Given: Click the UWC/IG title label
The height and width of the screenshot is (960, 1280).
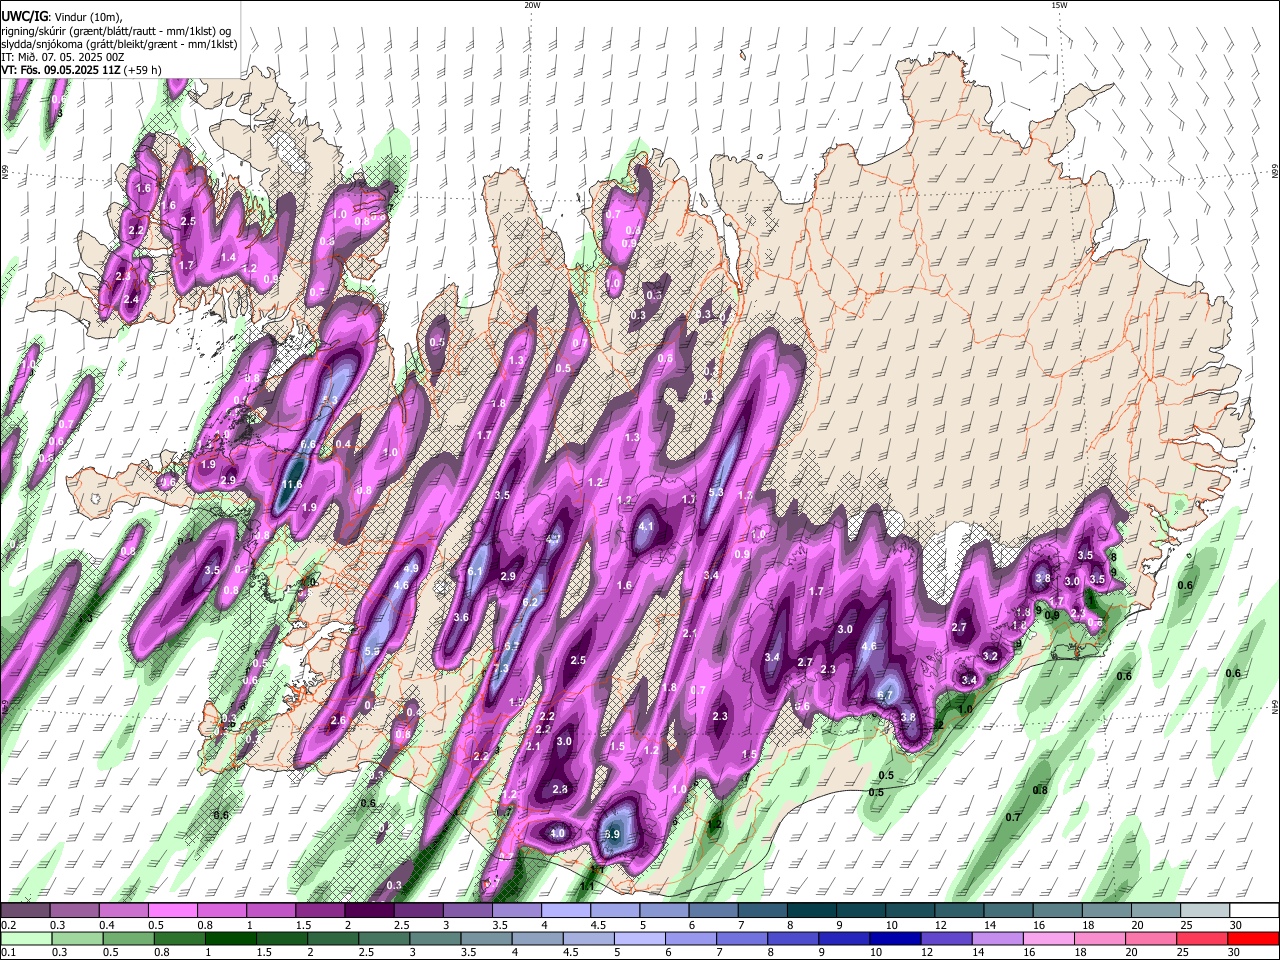Looking at the screenshot, I should (x=24, y=16).
